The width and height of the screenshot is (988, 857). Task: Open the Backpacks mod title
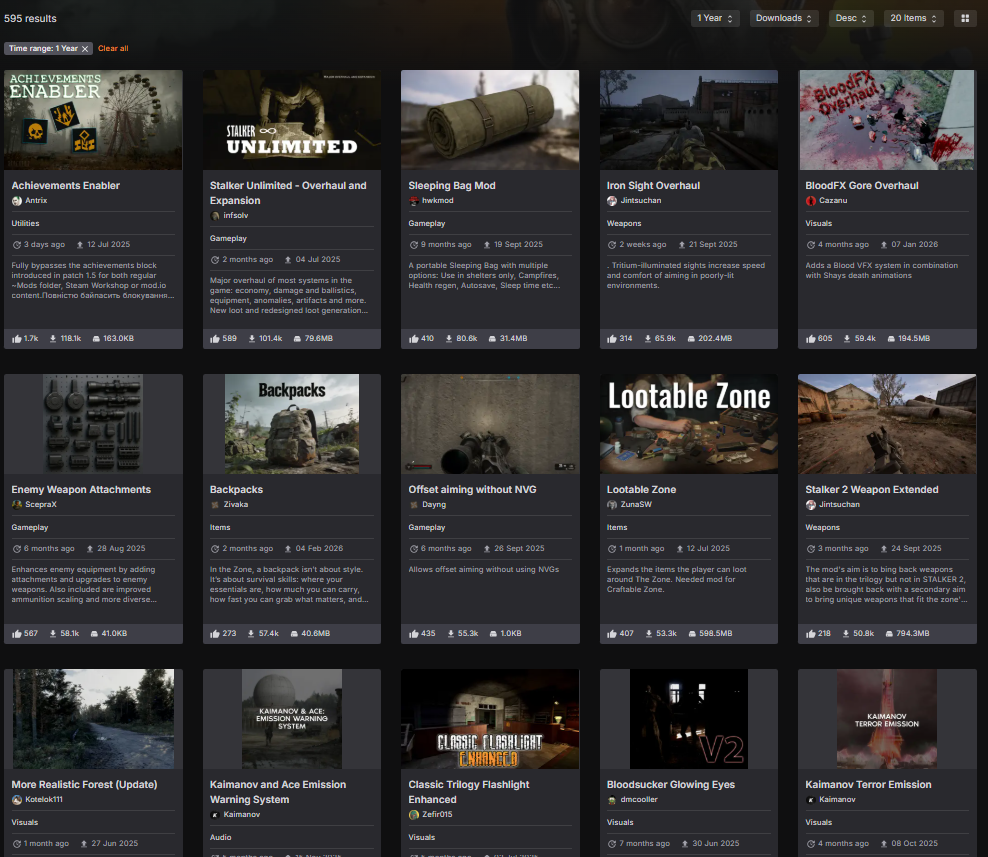click(x=236, y=490)
